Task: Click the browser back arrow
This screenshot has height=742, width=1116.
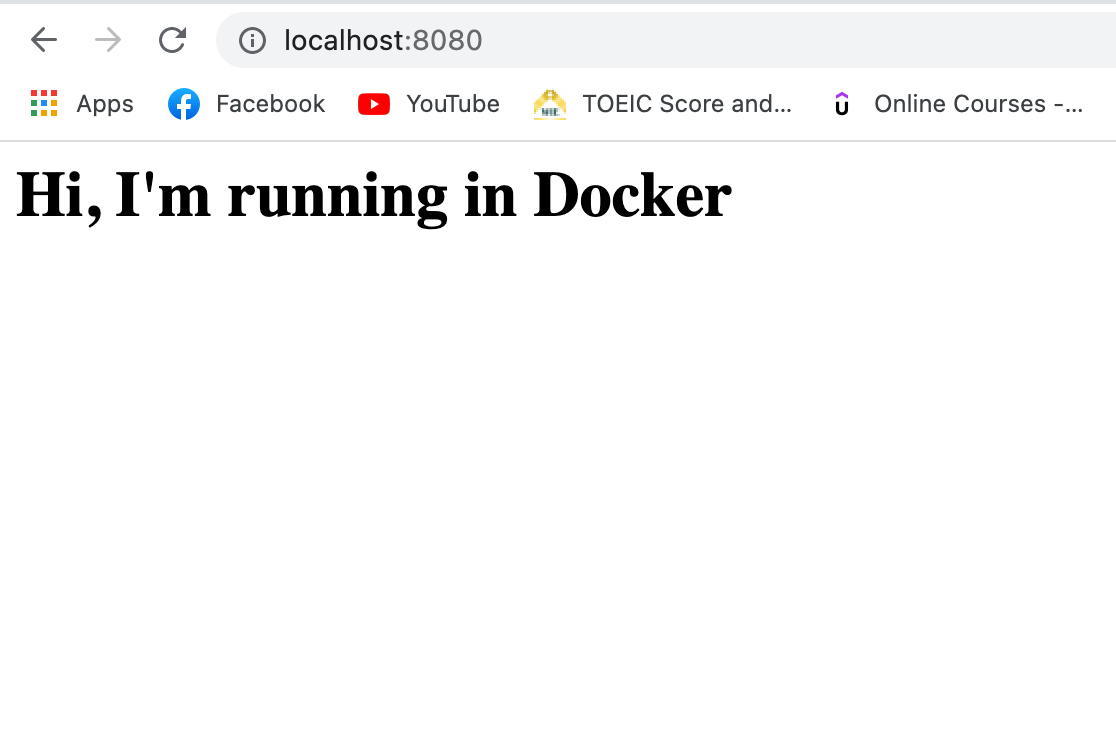Action: pos(44,40)
